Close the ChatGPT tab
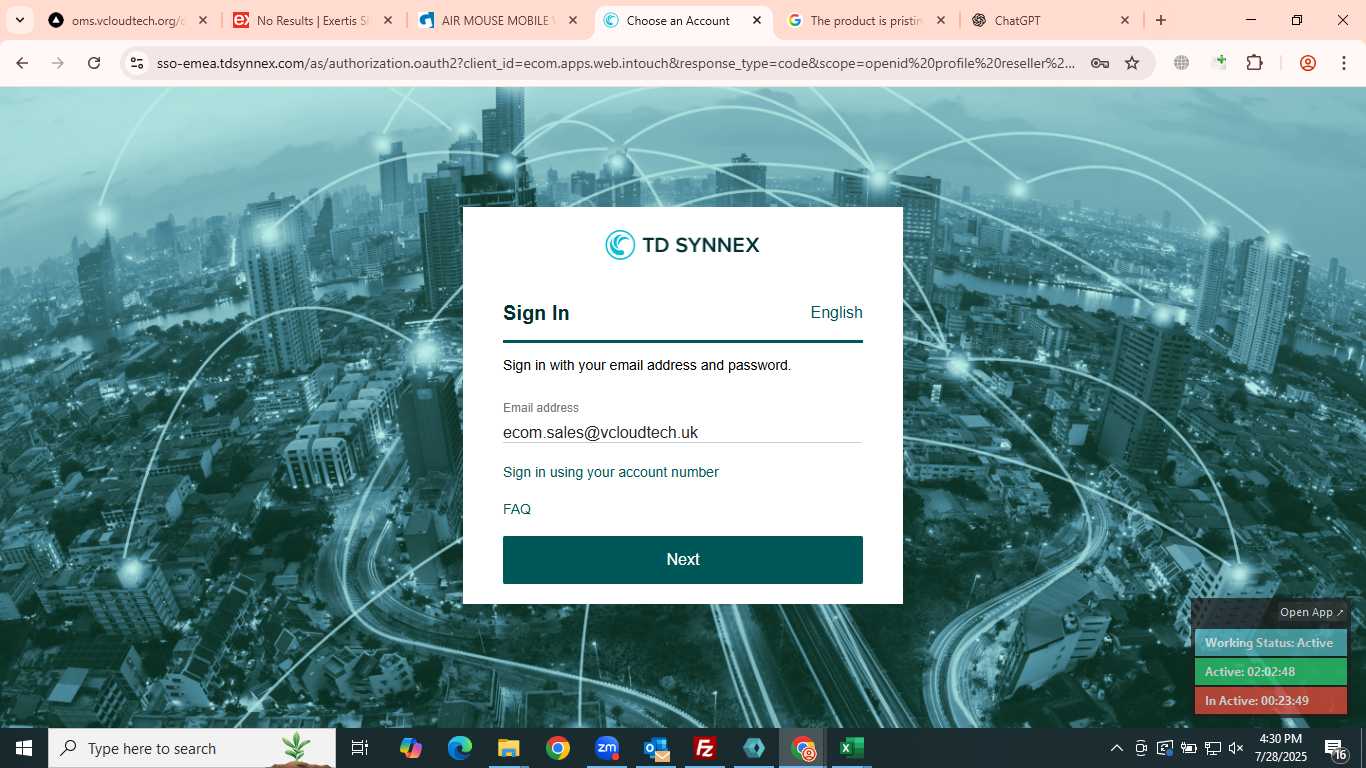This screenshot has width=1366, height=768. (1125, 20)
